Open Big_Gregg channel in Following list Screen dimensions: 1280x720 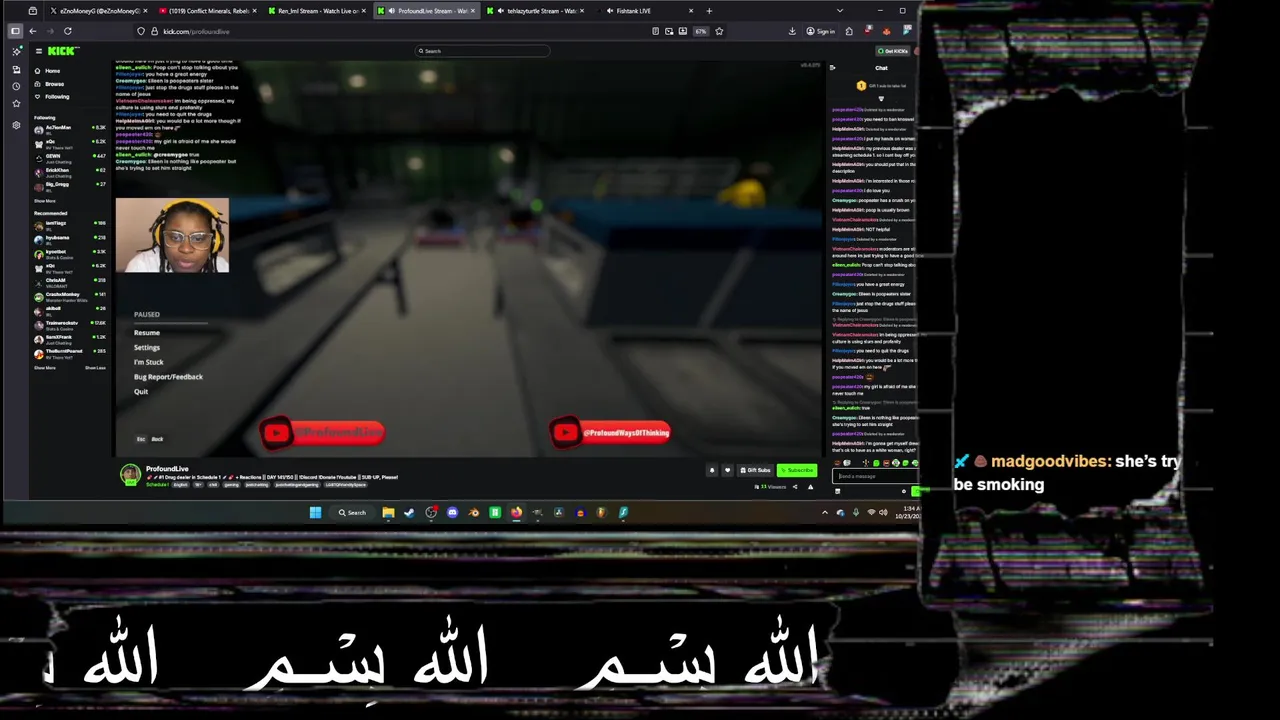tap(70, 185)
